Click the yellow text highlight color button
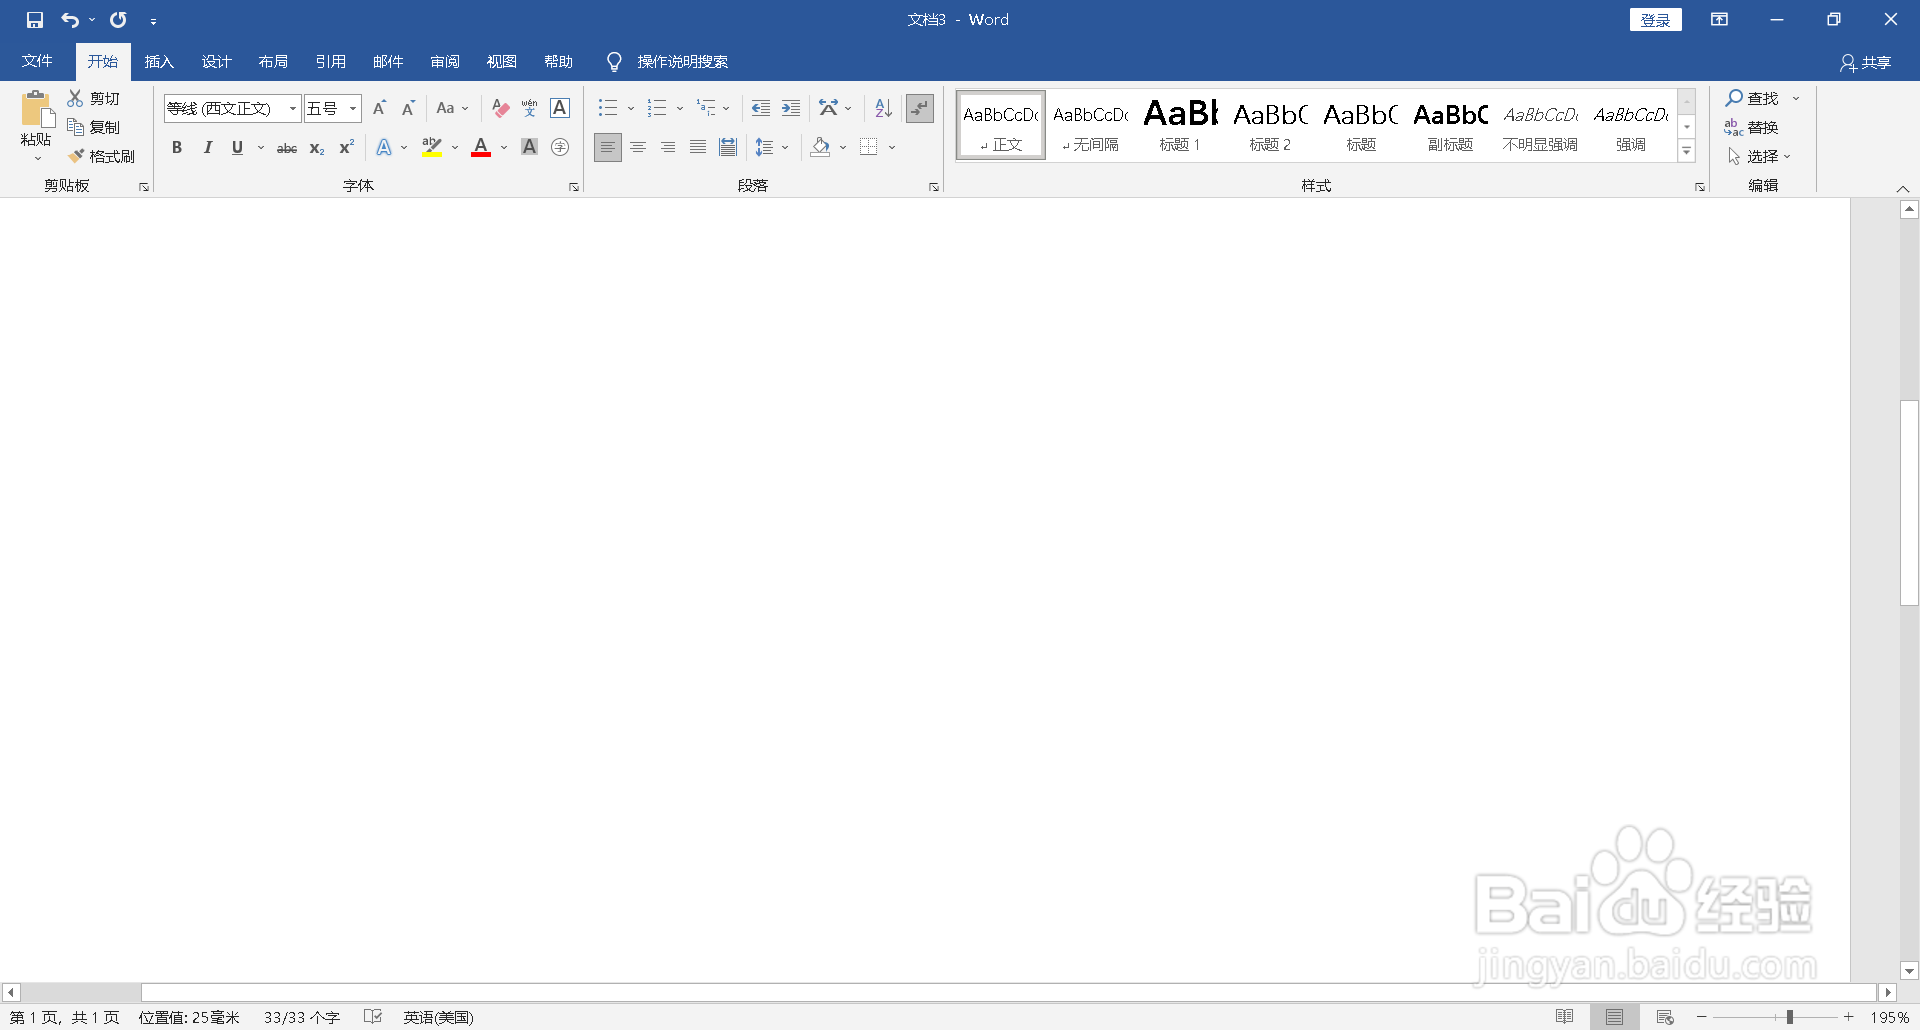1920x1030 pixels. pyautogui.click(x=432, y=147)
